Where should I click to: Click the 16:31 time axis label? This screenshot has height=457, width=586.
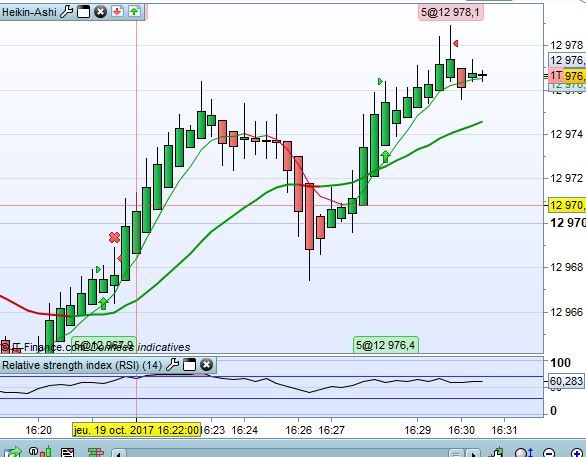504,430
